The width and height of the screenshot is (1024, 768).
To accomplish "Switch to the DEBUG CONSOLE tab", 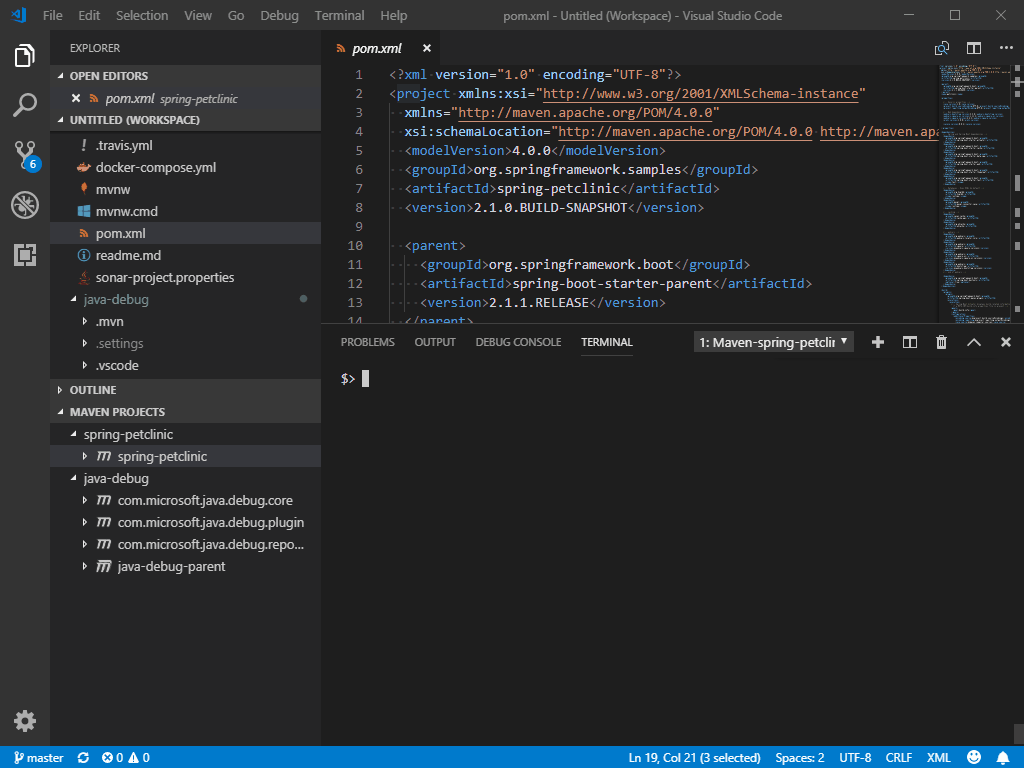I will click(517, 341).
